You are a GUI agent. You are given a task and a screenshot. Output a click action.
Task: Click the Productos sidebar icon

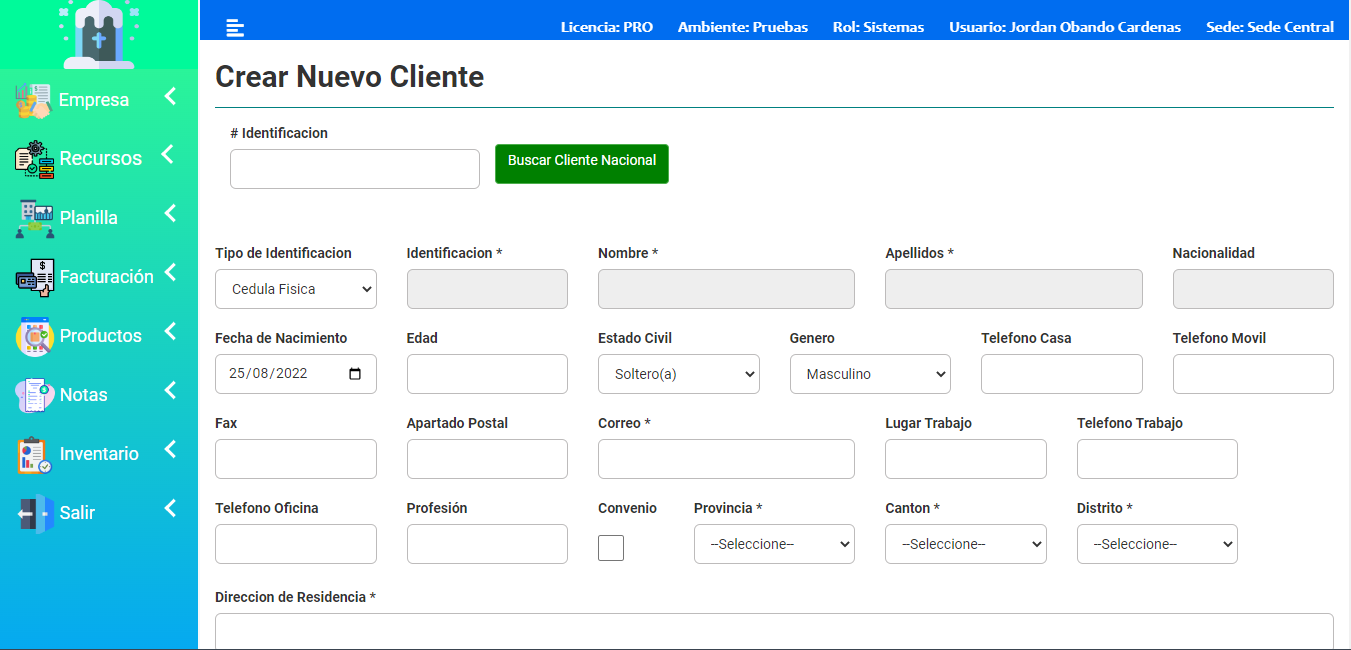35,336
